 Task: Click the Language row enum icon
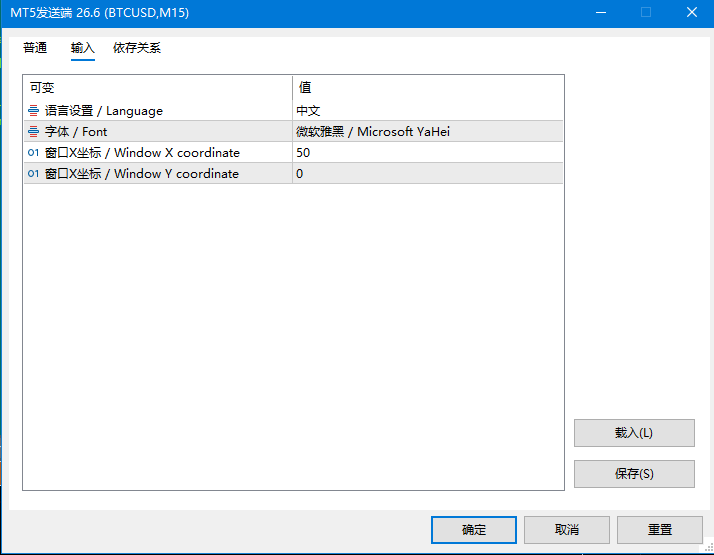pos(33,111)
